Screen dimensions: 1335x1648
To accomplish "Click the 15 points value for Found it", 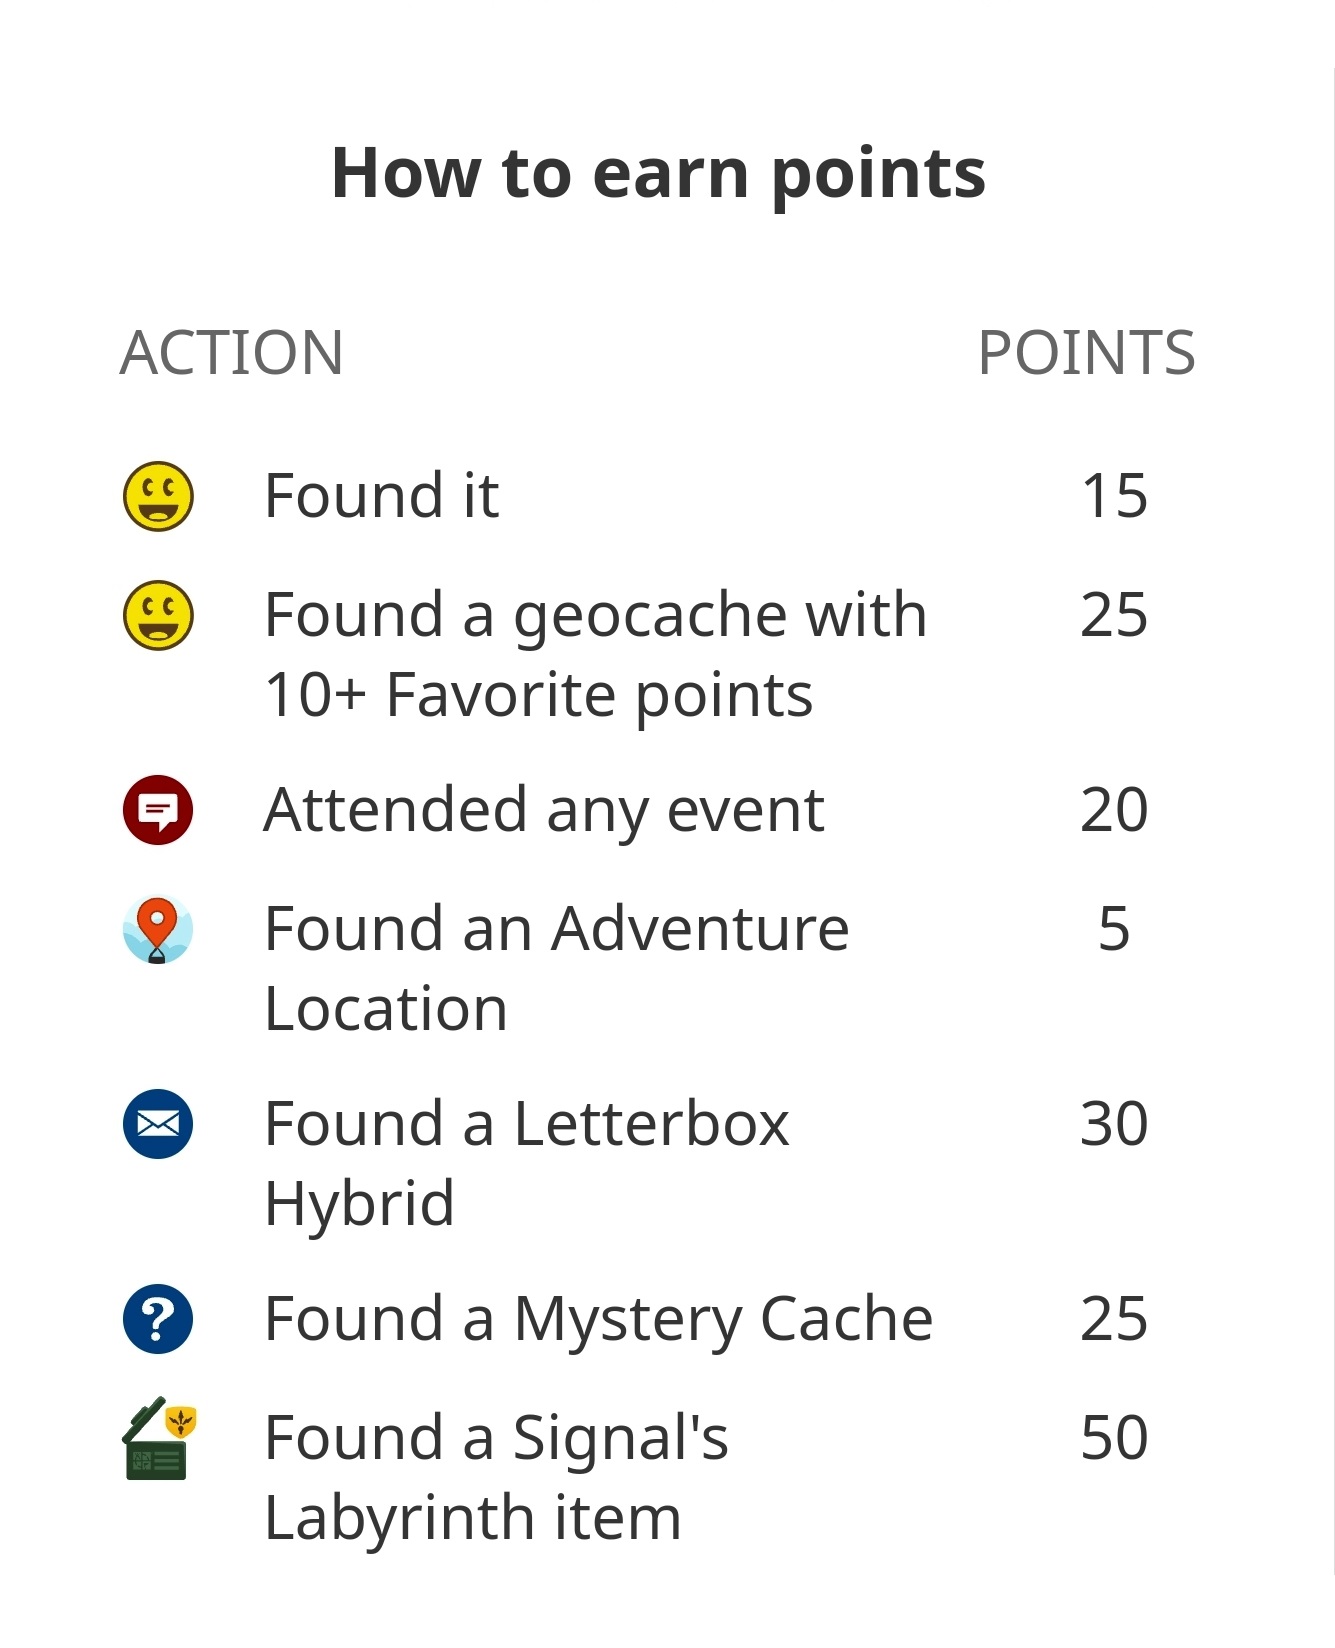I will tap(1114, 496).
